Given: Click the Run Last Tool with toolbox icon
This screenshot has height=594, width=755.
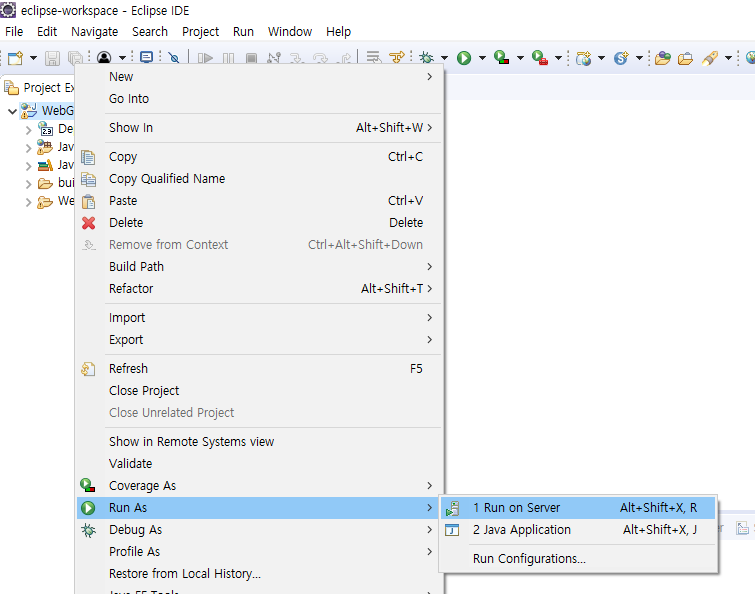Looking at the screenshot, I should click(540, 58).
